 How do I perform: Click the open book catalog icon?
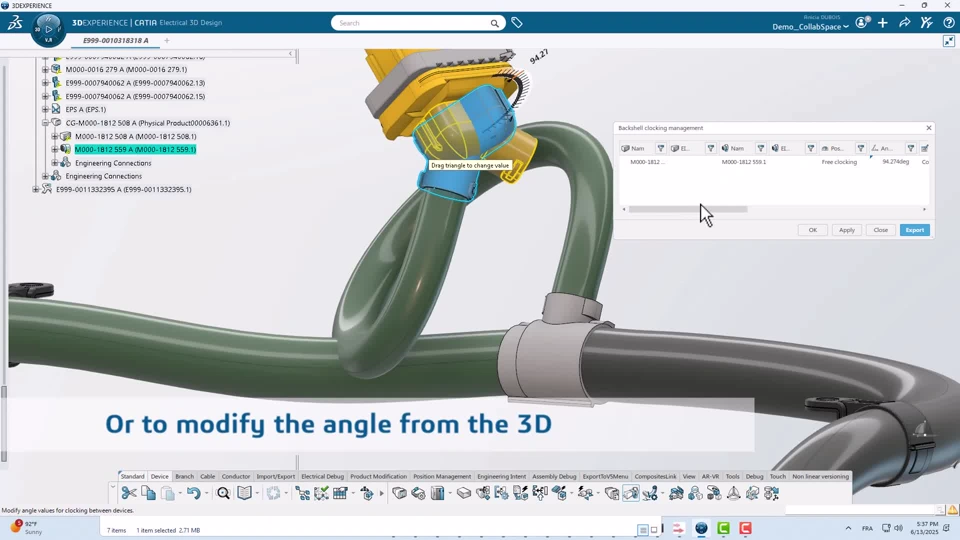(244, 493)
